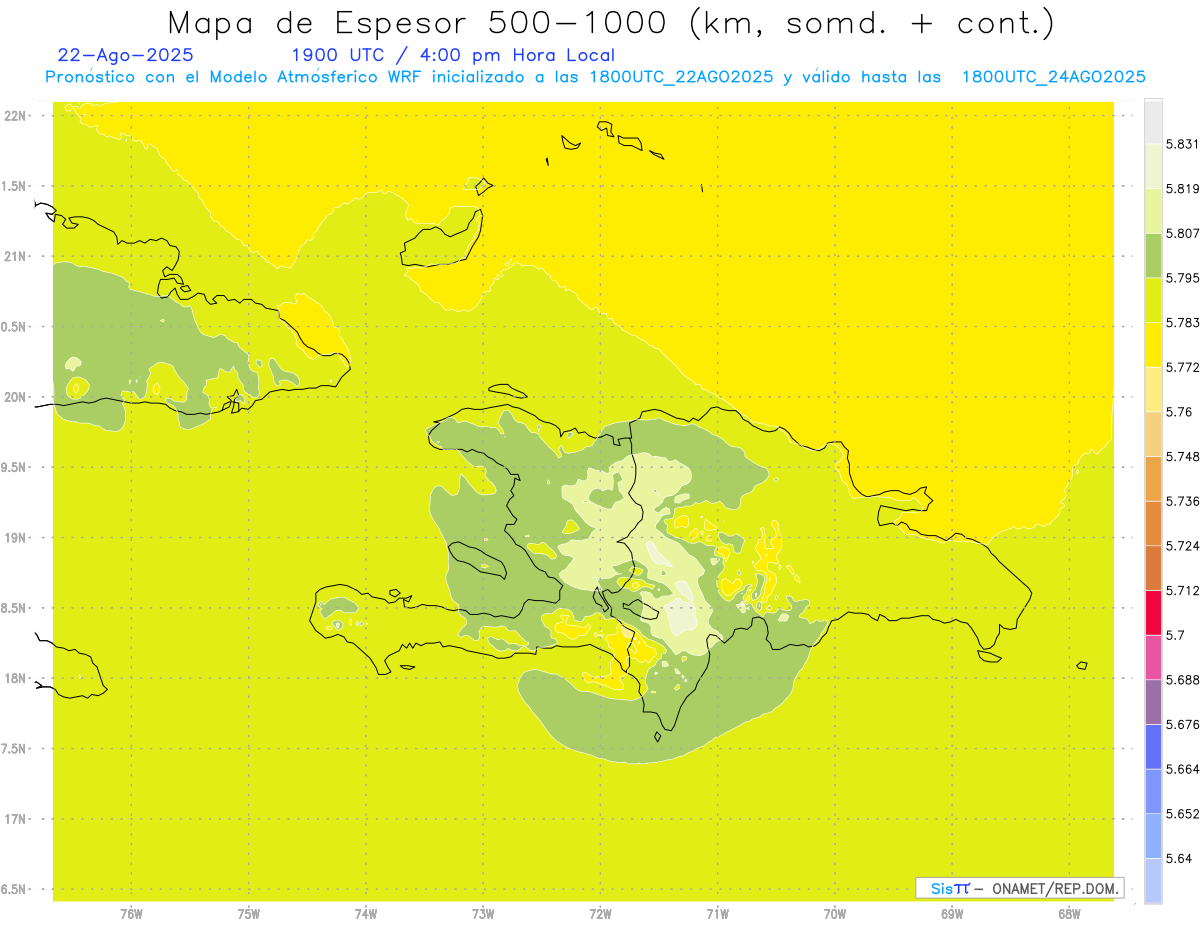Click the 20N latitude label
1200x927 pixels.
coord(16,397)
